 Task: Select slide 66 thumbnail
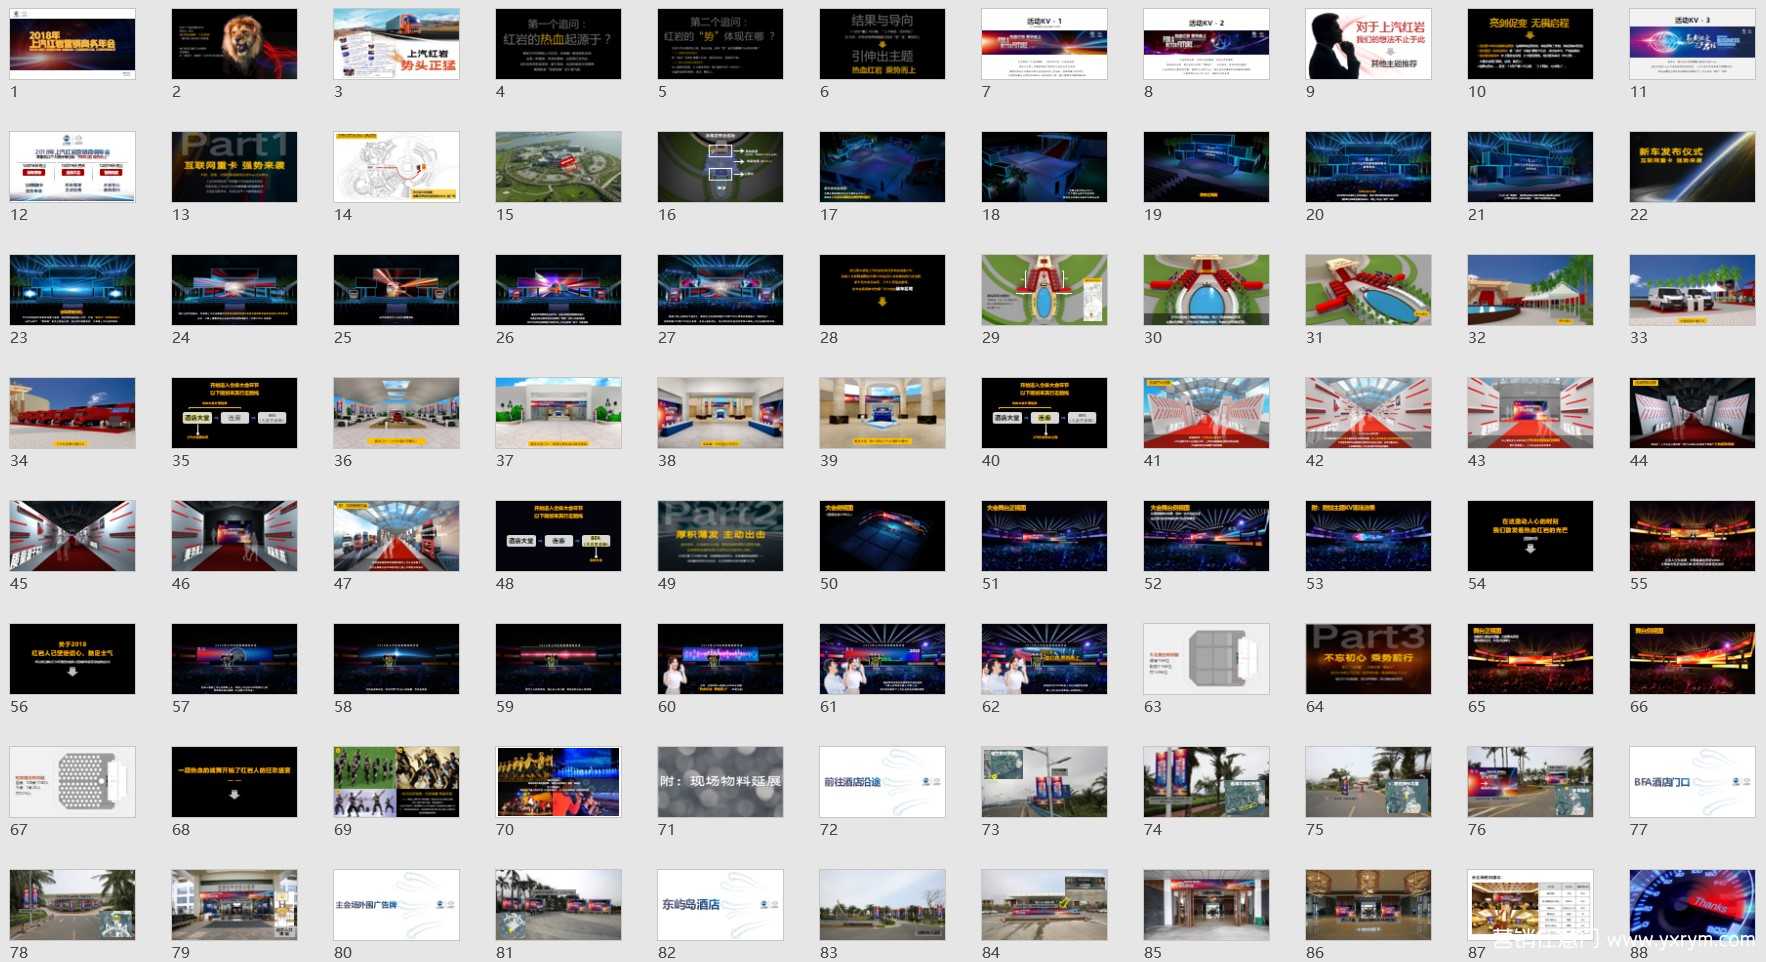[1692, 659]
